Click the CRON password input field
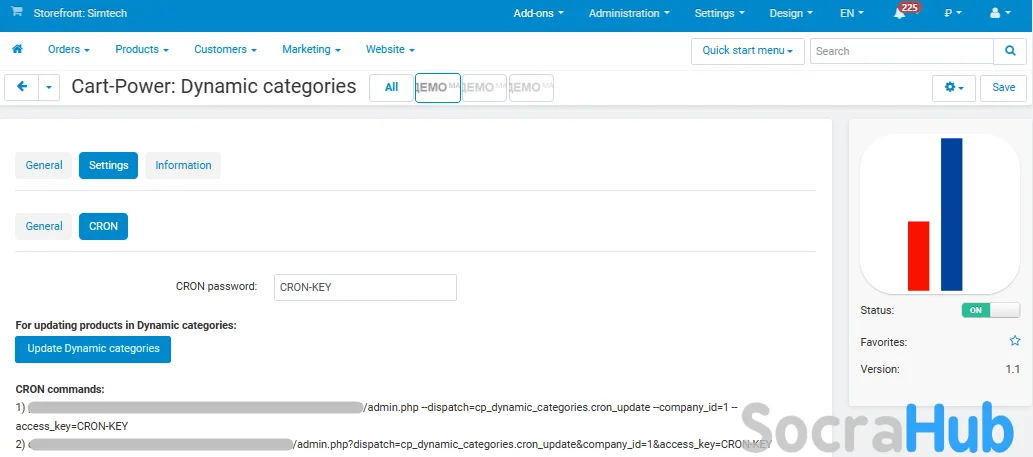Viewport: 1033px width, 457px height. 365,287
